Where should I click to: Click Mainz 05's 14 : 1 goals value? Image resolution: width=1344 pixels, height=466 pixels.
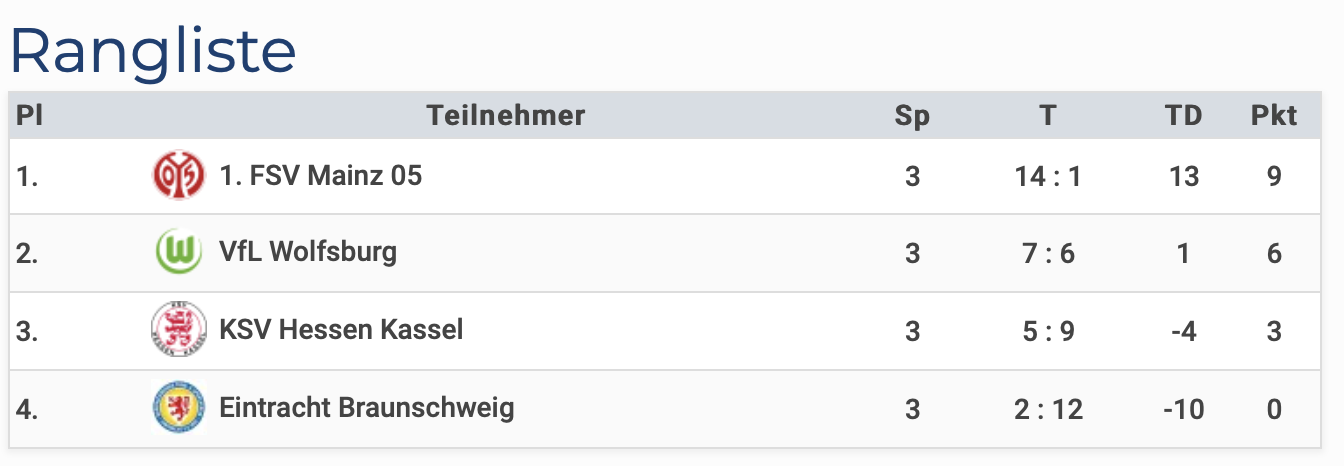[1047, 177]
